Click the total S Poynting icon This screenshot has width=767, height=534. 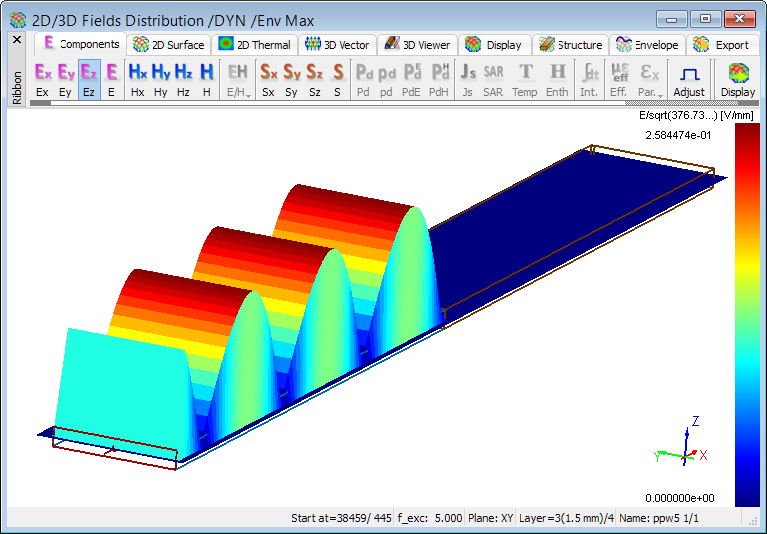coord(338,80)
